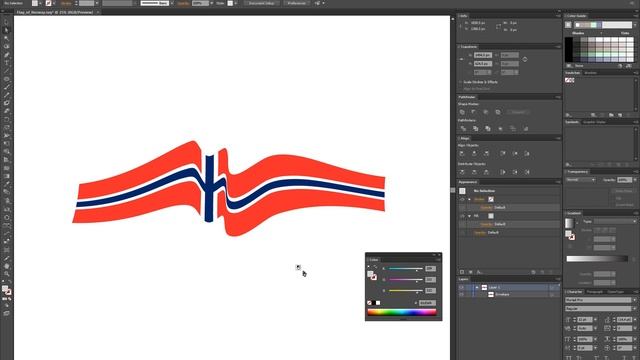Click the Envelope layer name
The height and width of the screenshot is (360, 640).
click(502, 294)
